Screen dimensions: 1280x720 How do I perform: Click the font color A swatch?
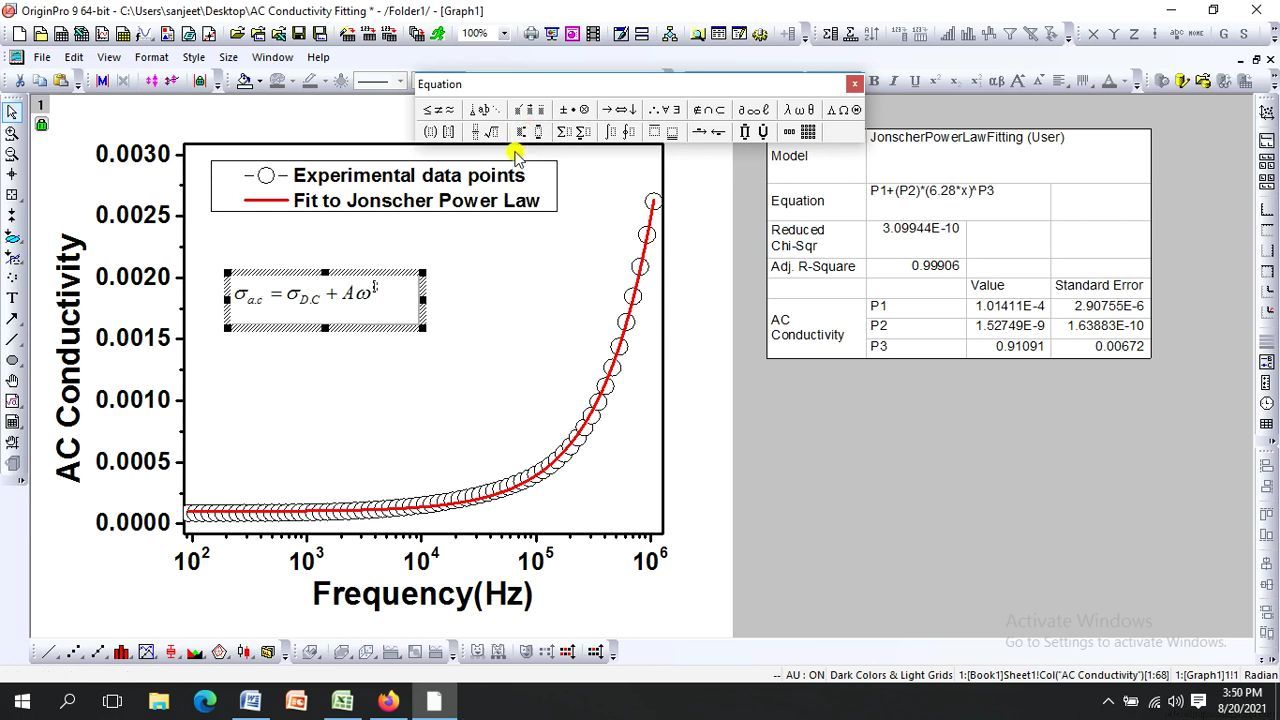click(1108, 81)
